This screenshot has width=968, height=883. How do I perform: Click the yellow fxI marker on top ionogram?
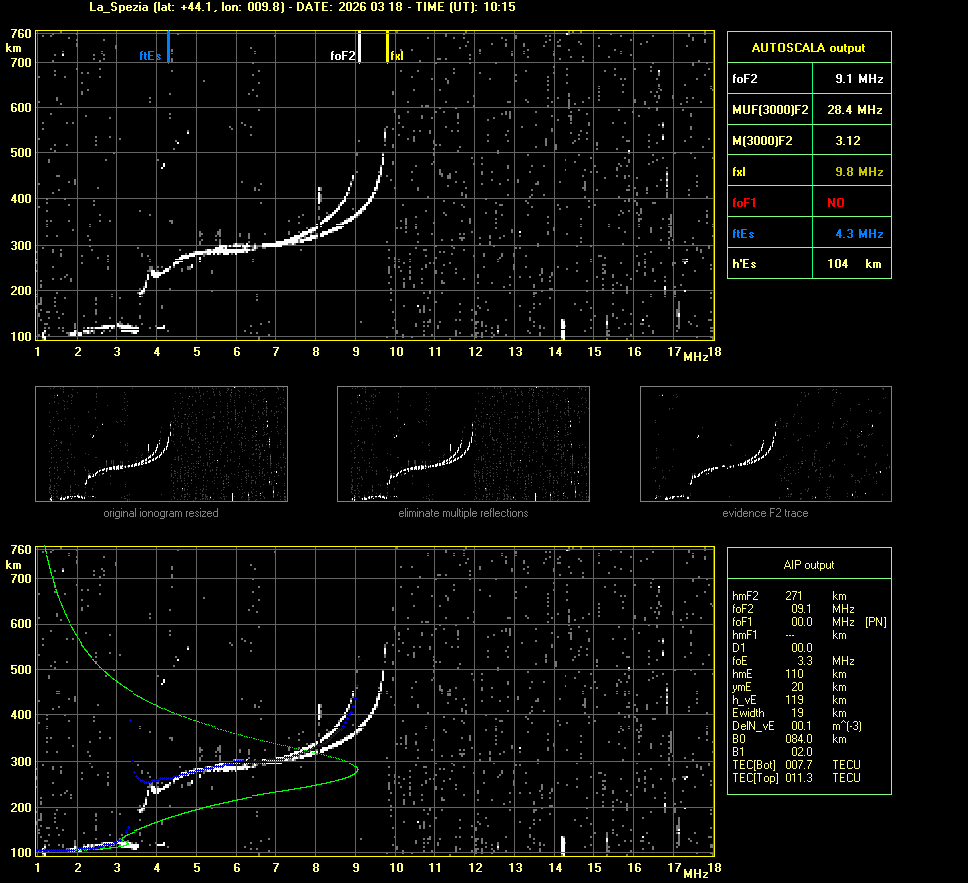coord(387,47)
